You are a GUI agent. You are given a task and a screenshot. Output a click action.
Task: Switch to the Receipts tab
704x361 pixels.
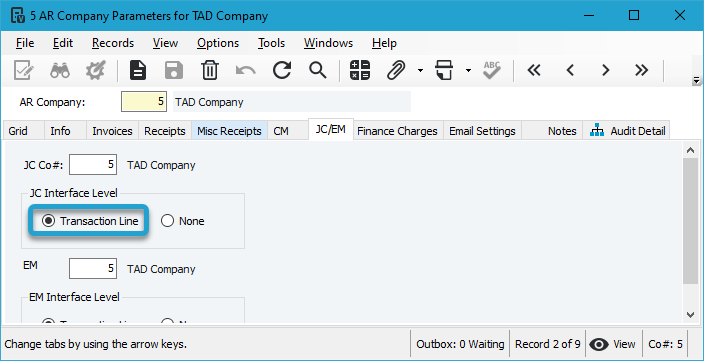coord(165,131)
